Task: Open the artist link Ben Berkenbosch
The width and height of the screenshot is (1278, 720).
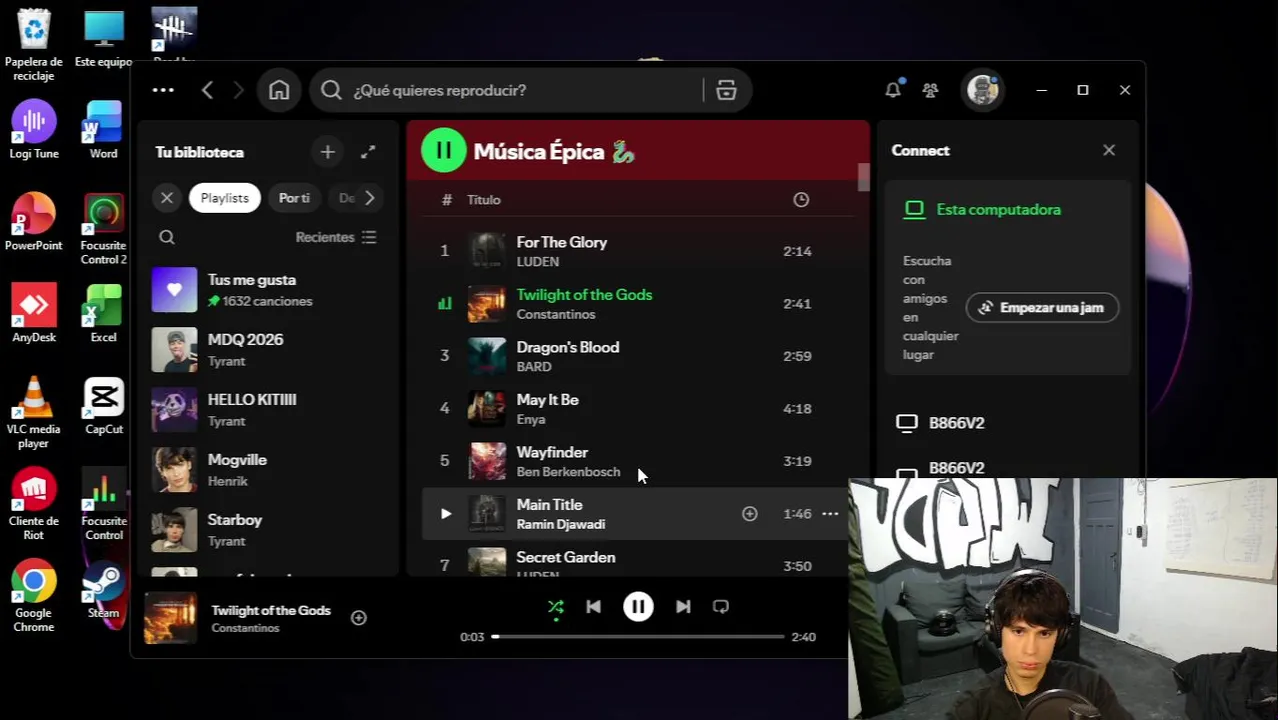Action: point(568,472)
